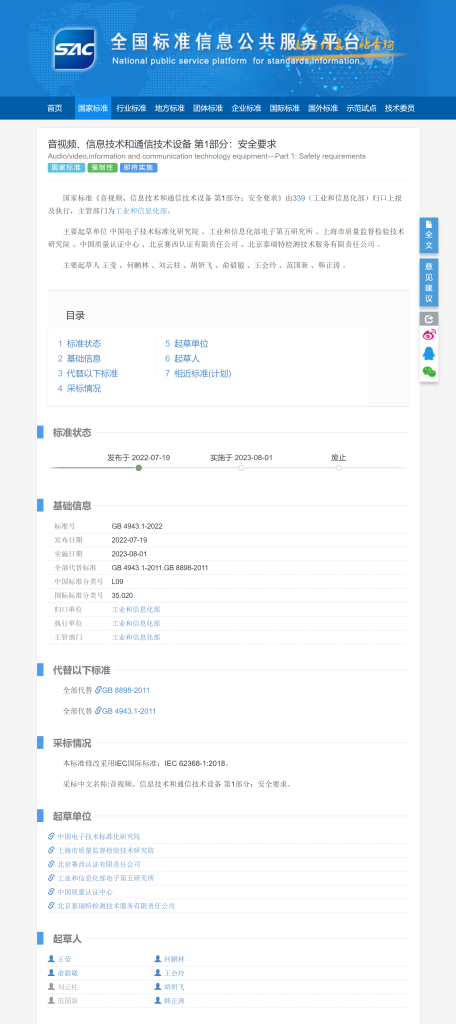This screenshot has width=456, height=1024.
Task: Click person icon next to 韩正涛
Action: pos(157,1000)
